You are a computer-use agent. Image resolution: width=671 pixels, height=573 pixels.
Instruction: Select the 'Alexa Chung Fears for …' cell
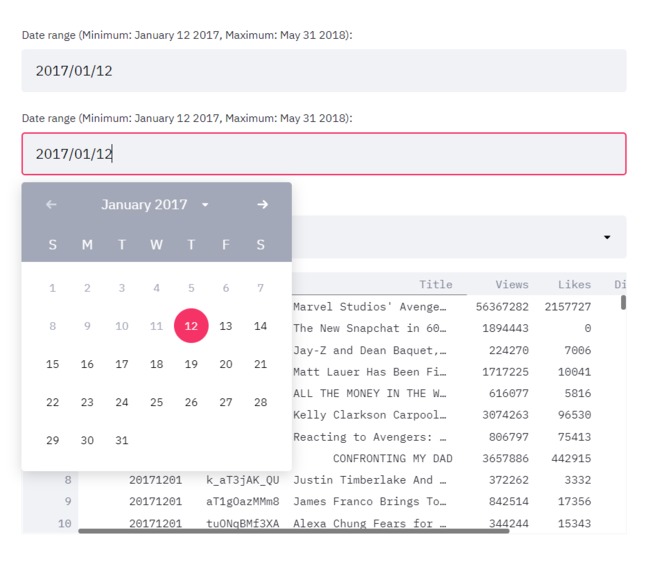370,523
